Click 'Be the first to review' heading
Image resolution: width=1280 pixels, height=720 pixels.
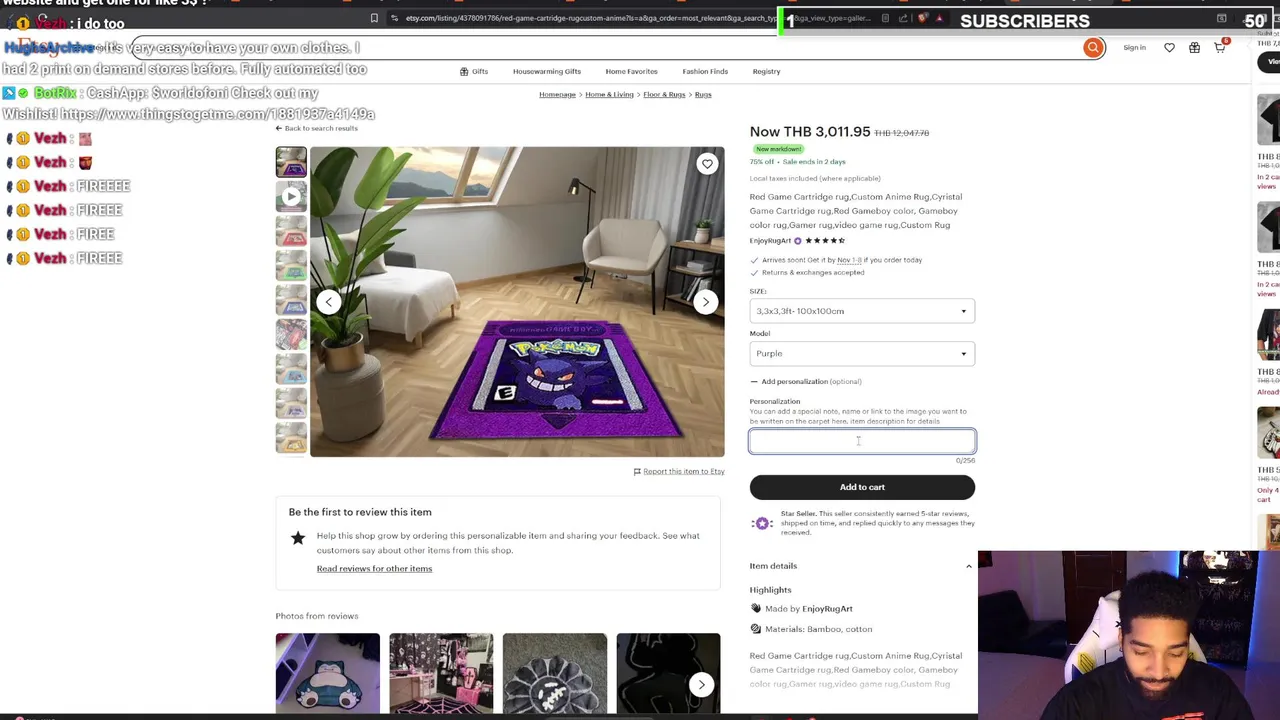[x=360, y=512]
